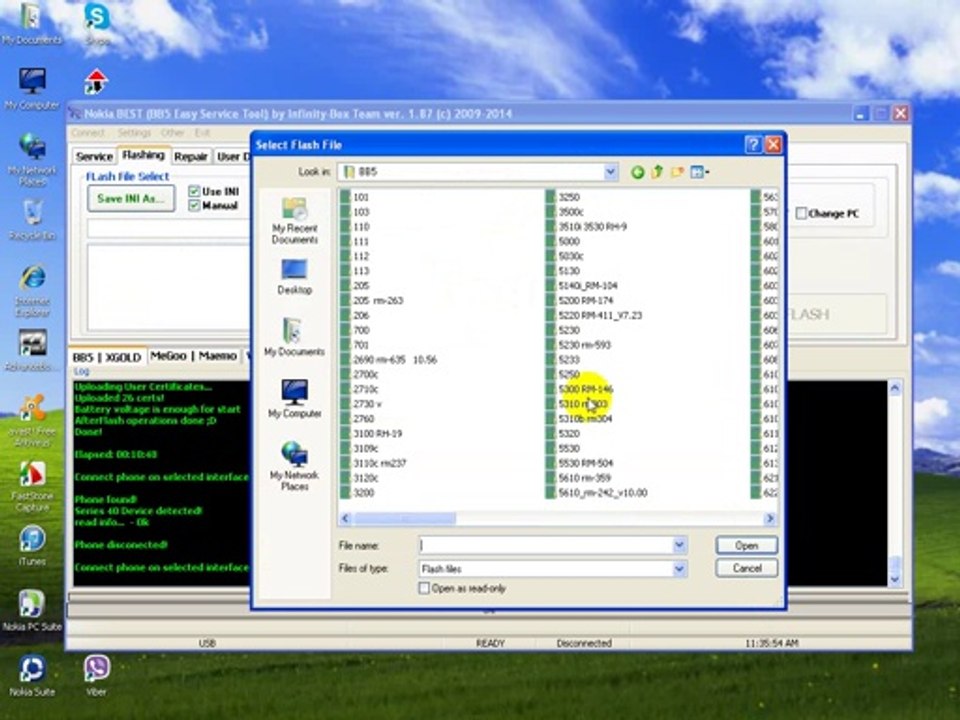This screenshot has width=960, height=720.
Task: Open Recycle Bin desktop icon
Action: pyautogui.click(x=32, y=219)
